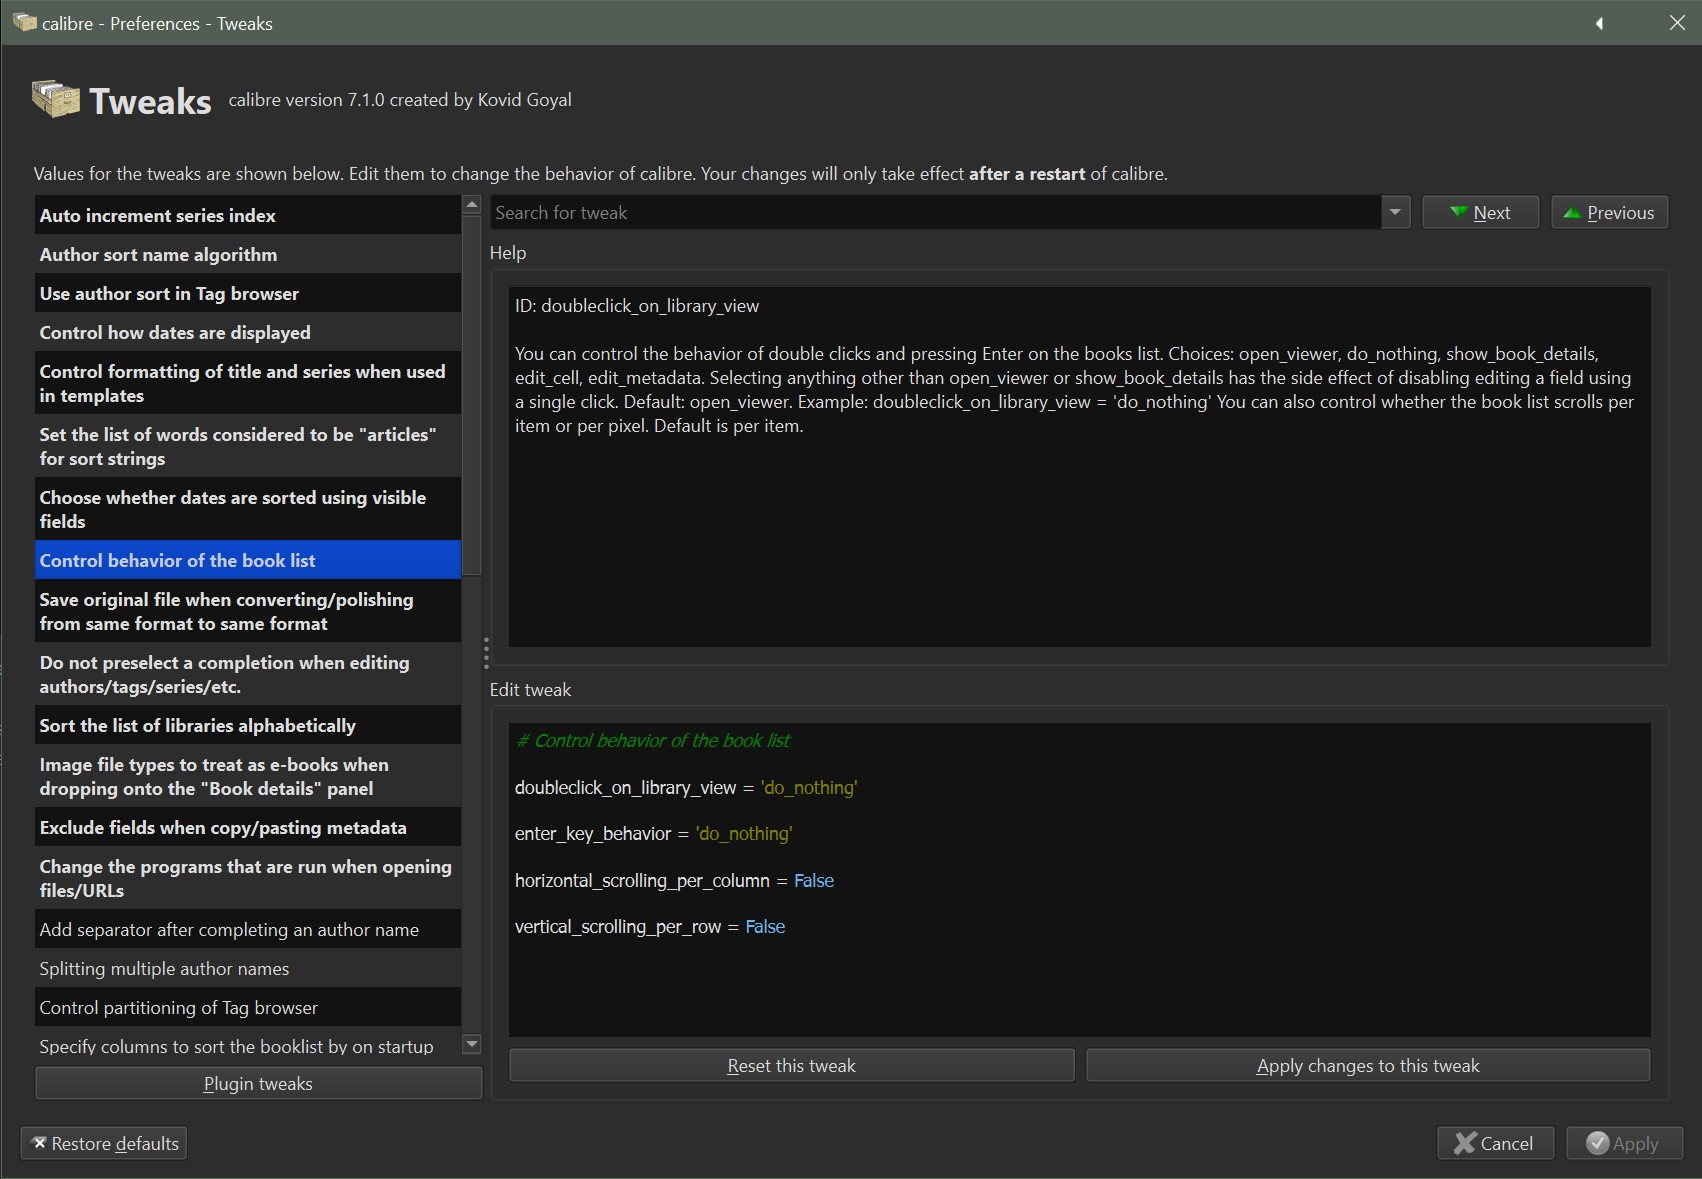
Task: Select Control behavior of the book list
Action: [248, 560]
